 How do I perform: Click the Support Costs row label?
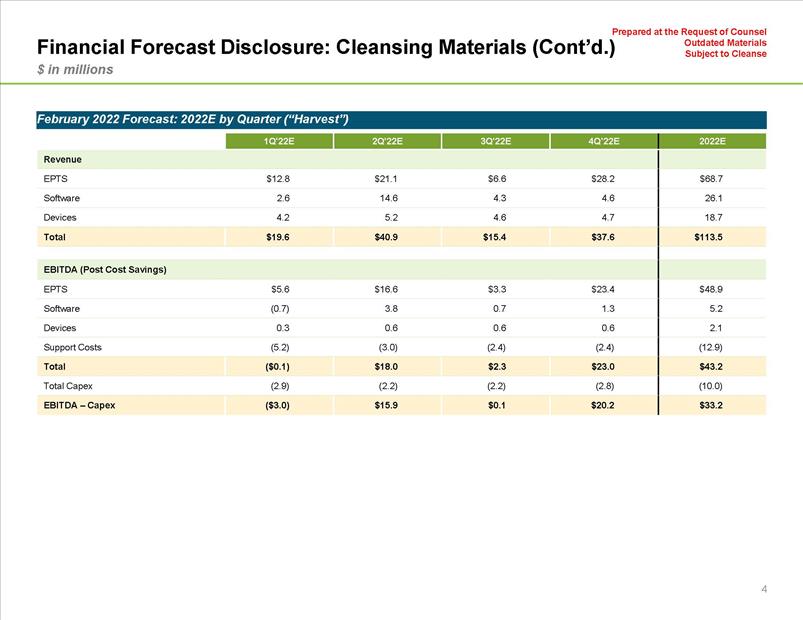pos(72,347)
